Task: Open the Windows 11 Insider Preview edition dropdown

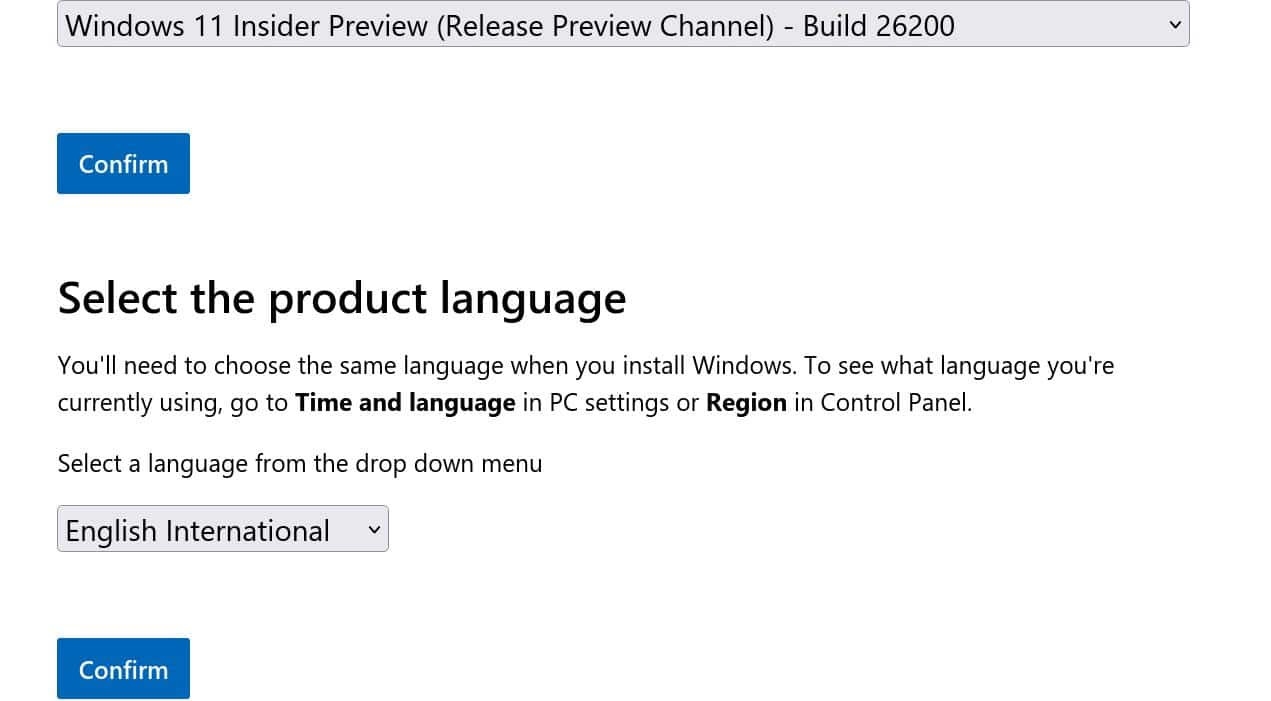Action: pos(623,24)
